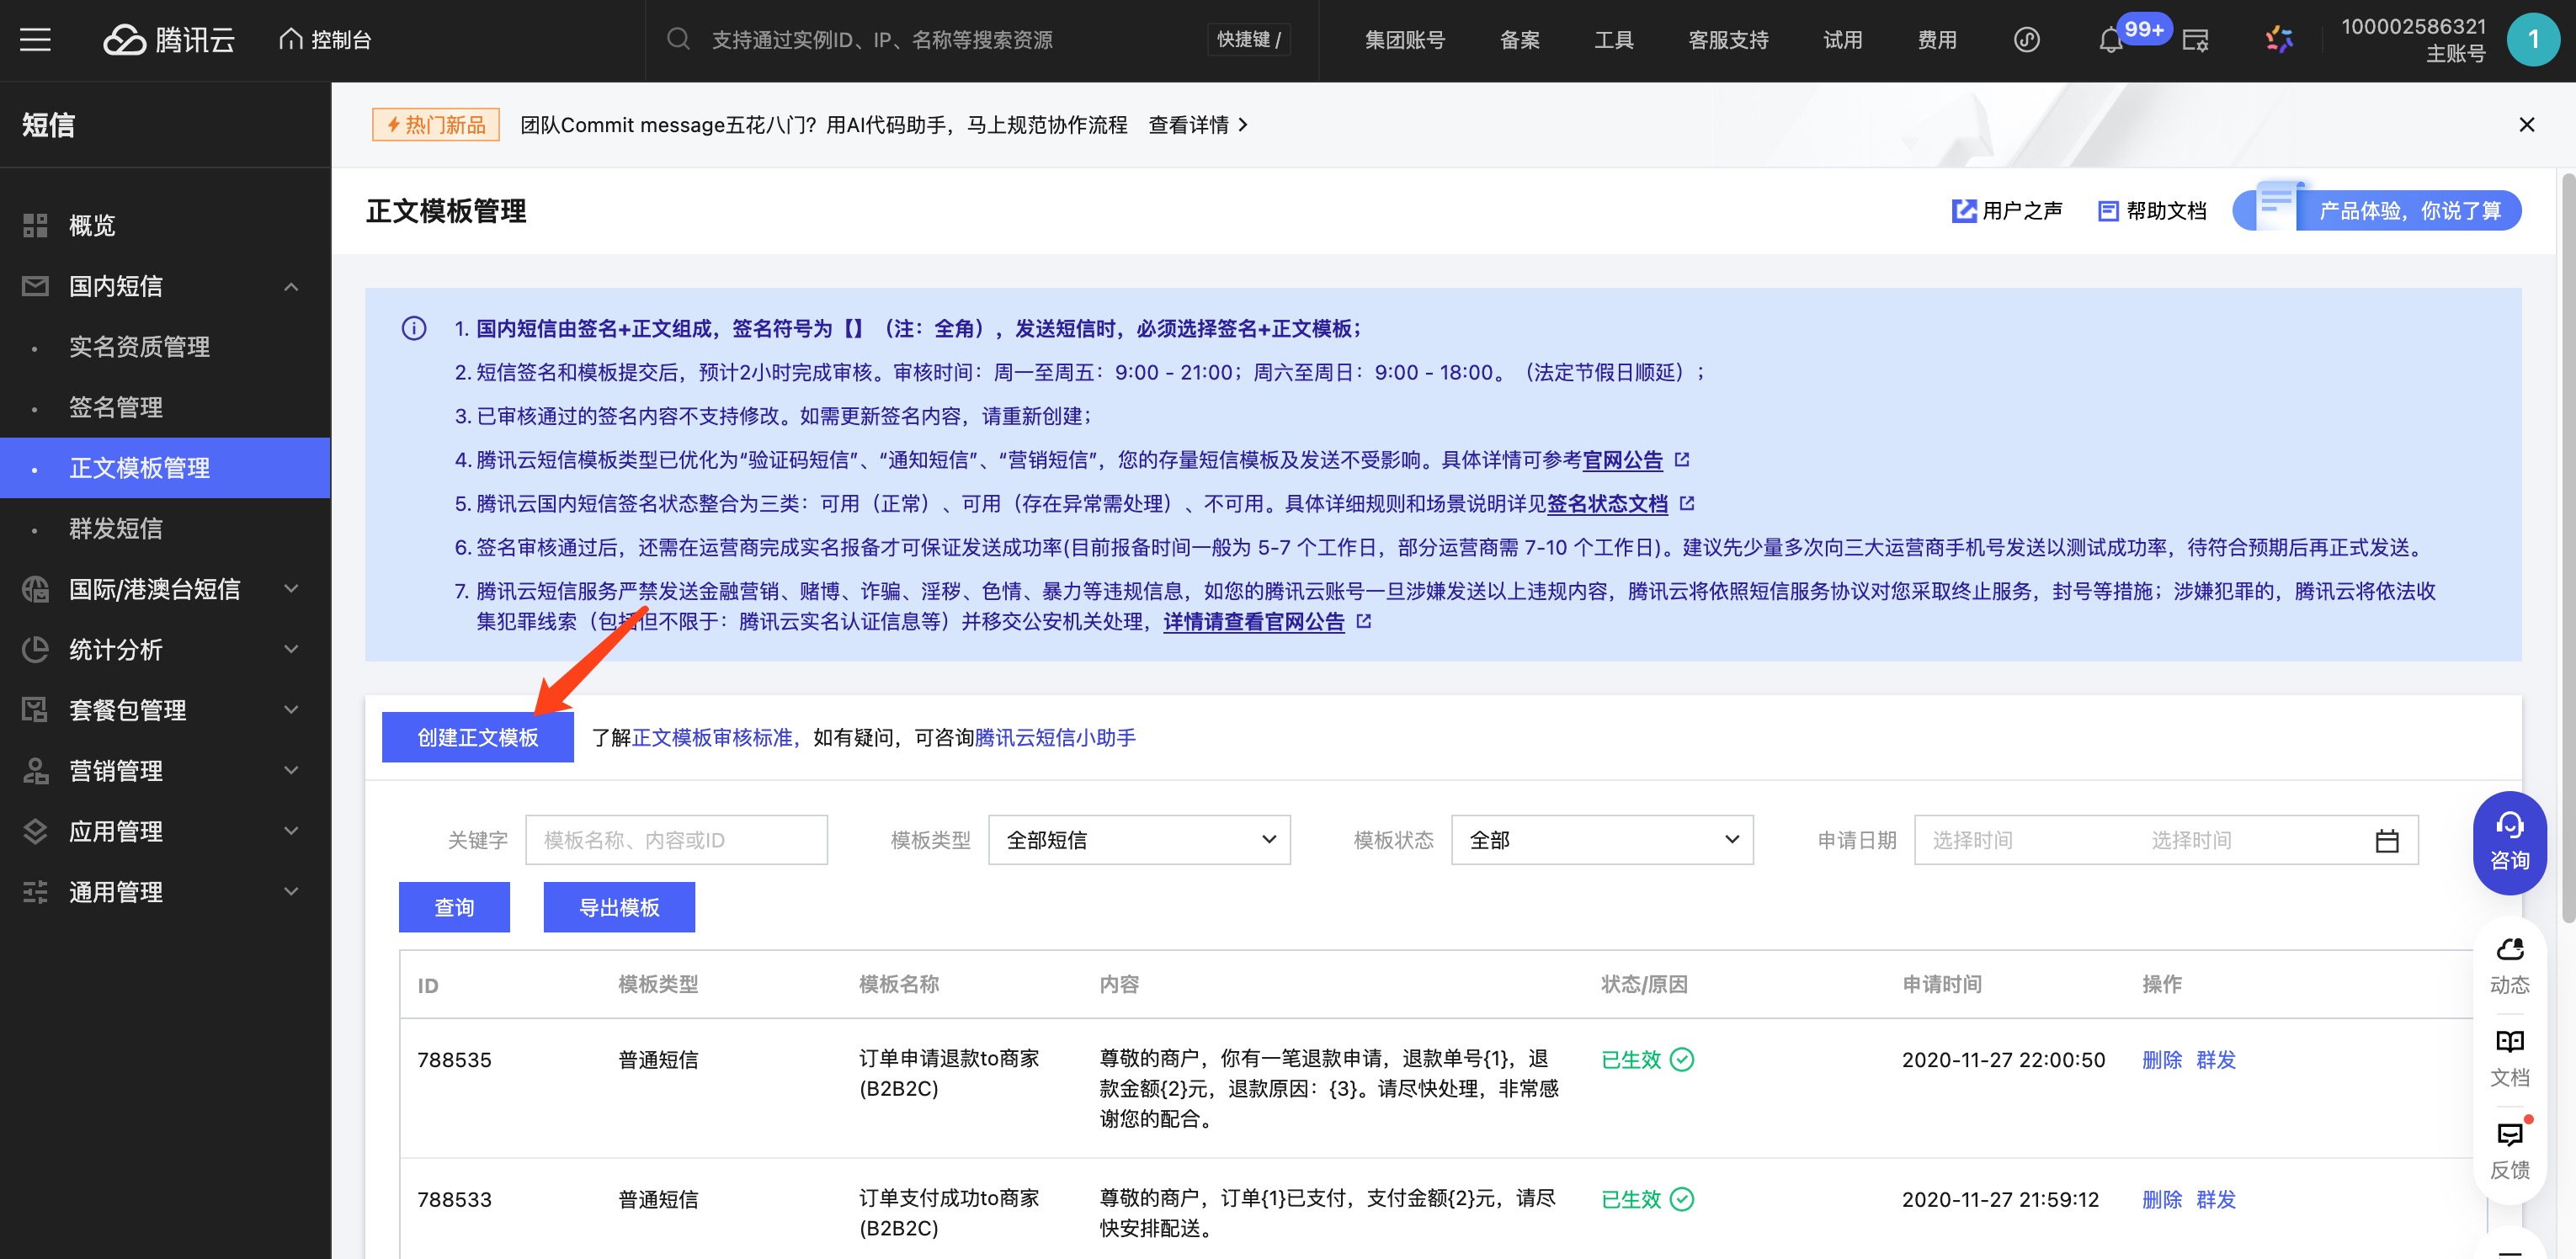Open the 模板状态 全部 dropdown
Image resolution: width=2576 pixels, height=1259 pixels.
click(1601, 840)
